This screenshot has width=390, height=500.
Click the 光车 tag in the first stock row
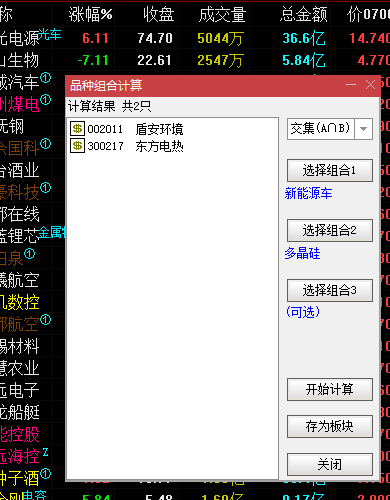50,34
